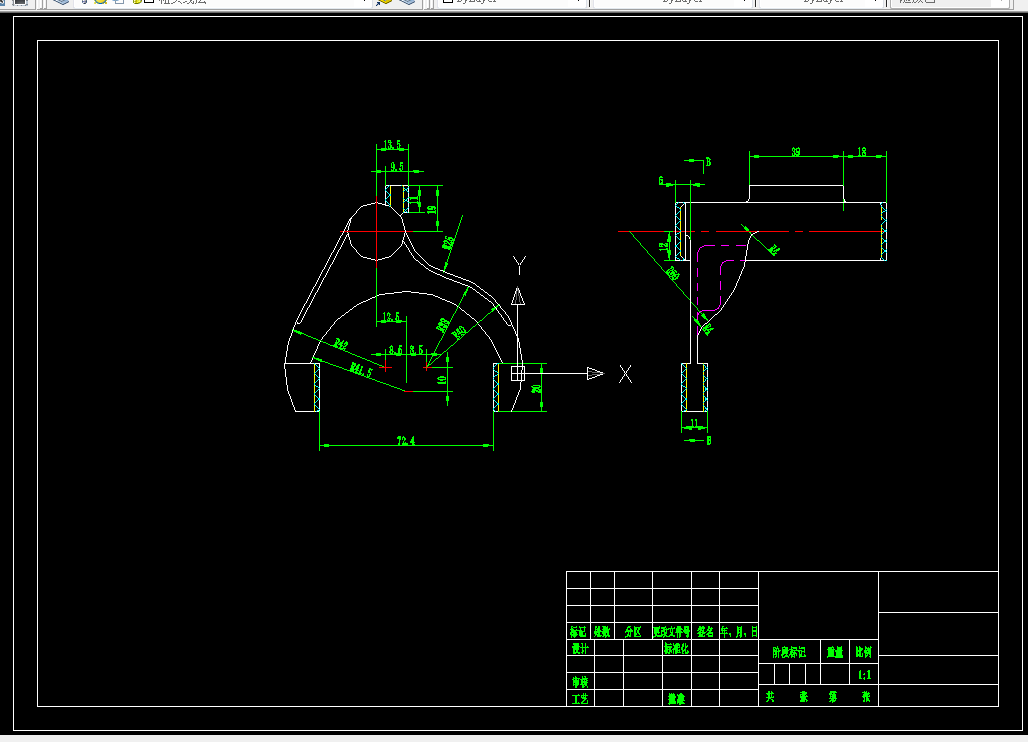Select the 12 vertical dimension in side view
The image size is (1028, 742).
tap(663, 245)
